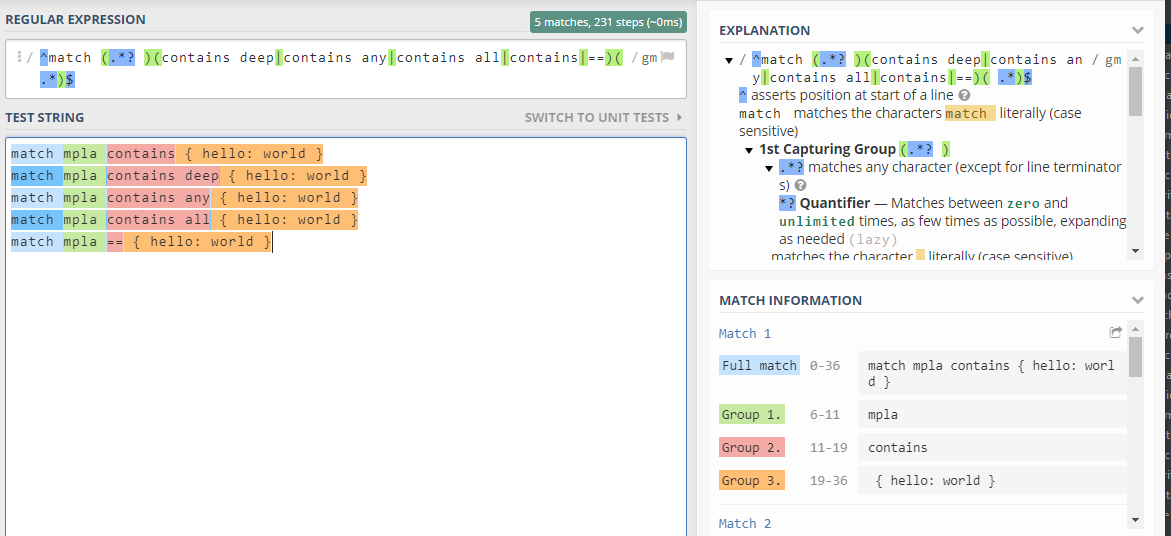This screenshot has height=536, width=1171.
Task: Click the "REGULAR EXPRESSION" heading
Action: [75, 19]
